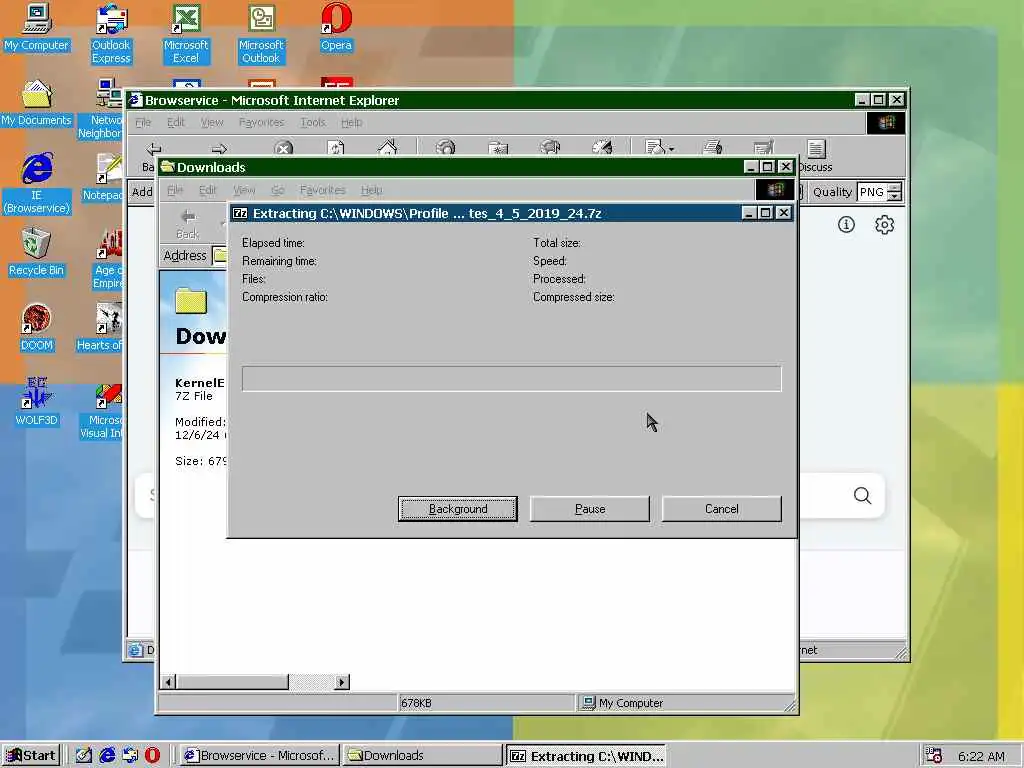Click the magnifier search icon on the page
Viewport: 1024px width, 768px height.
click(862, 496)
